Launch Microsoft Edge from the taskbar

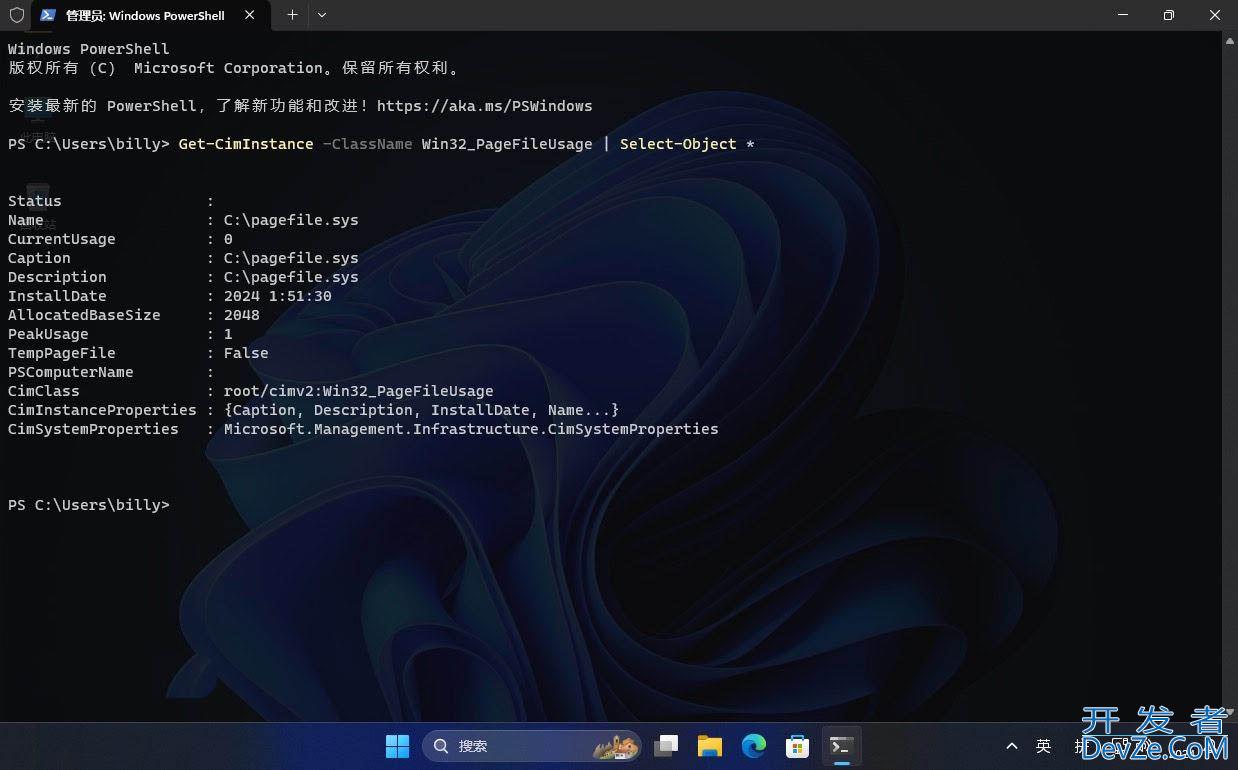pos(754,746)
